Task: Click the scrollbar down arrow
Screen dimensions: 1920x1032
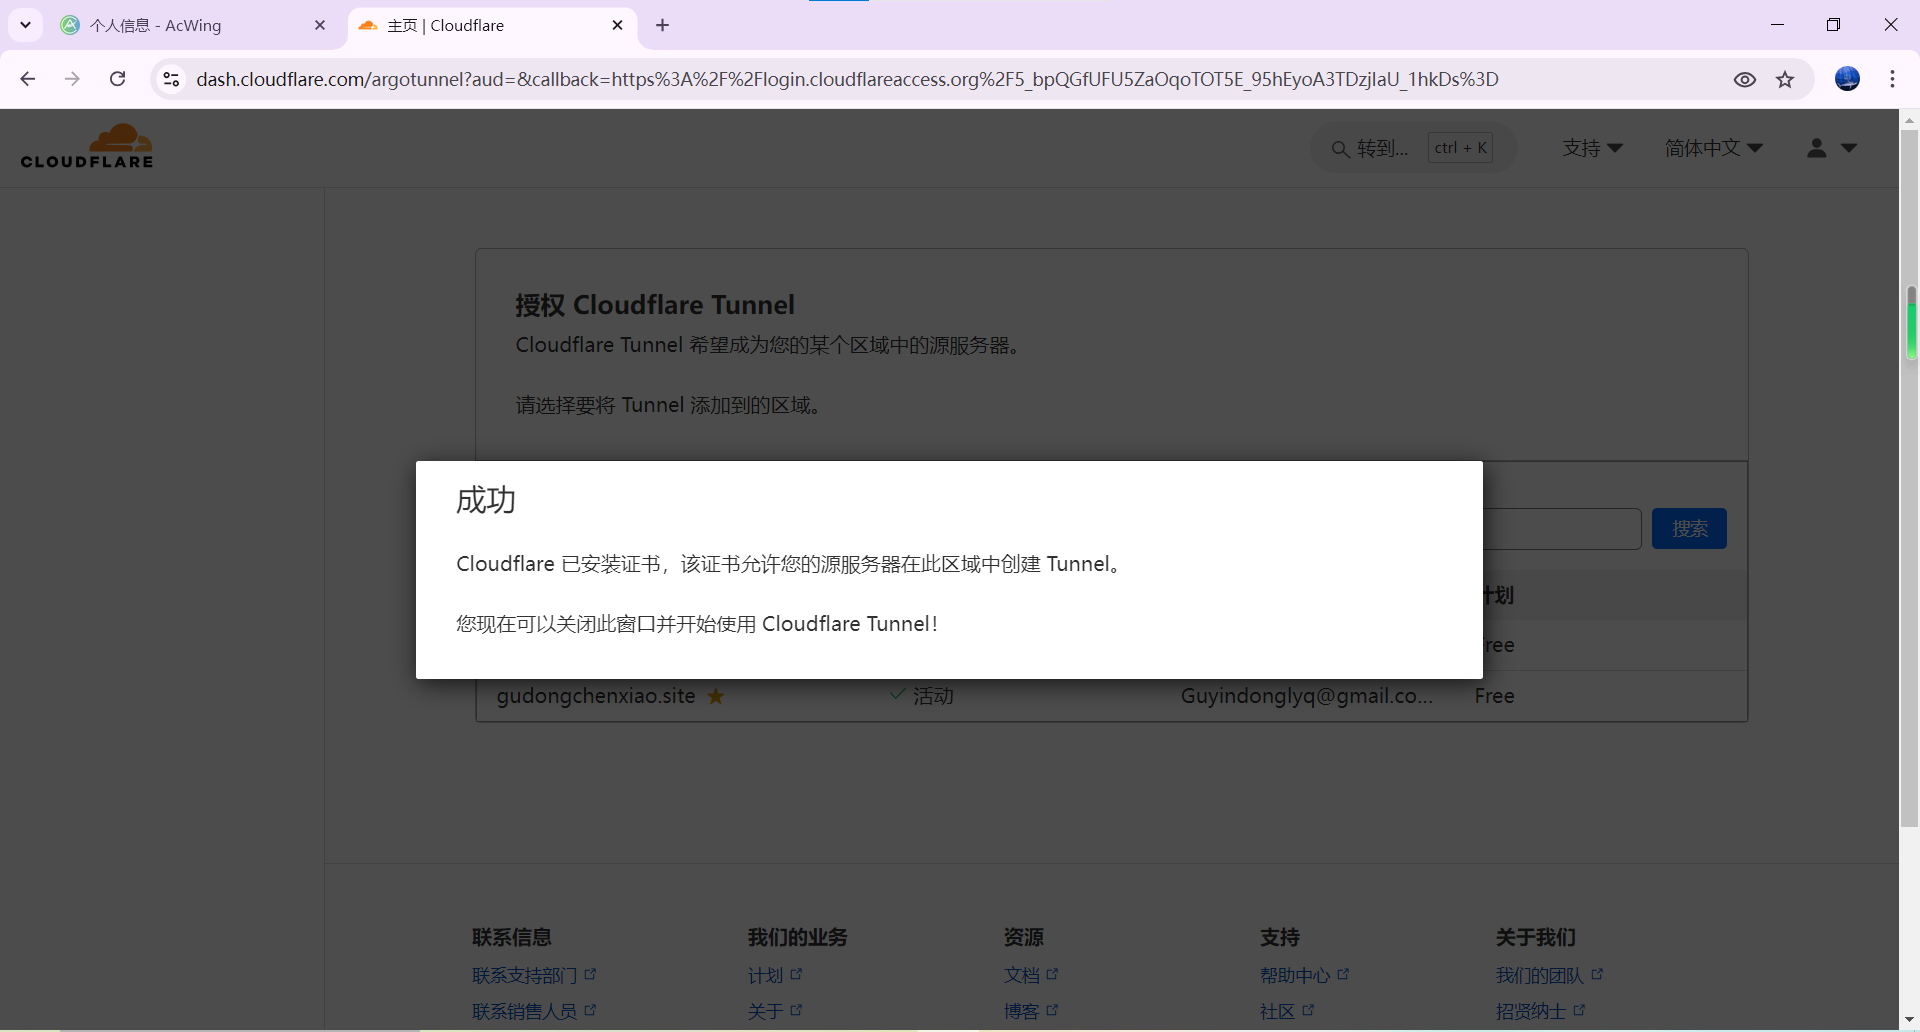Action: point(1910,1019)
